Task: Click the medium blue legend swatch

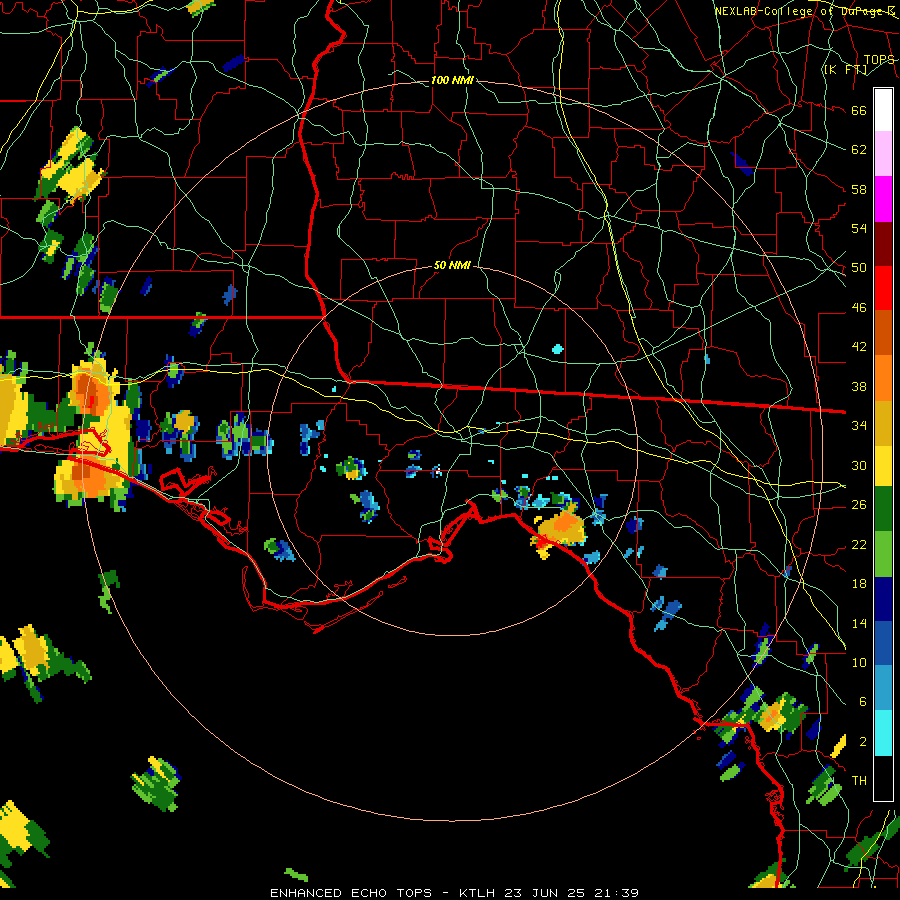Action: pyautogui.click(x=883, y=643)
